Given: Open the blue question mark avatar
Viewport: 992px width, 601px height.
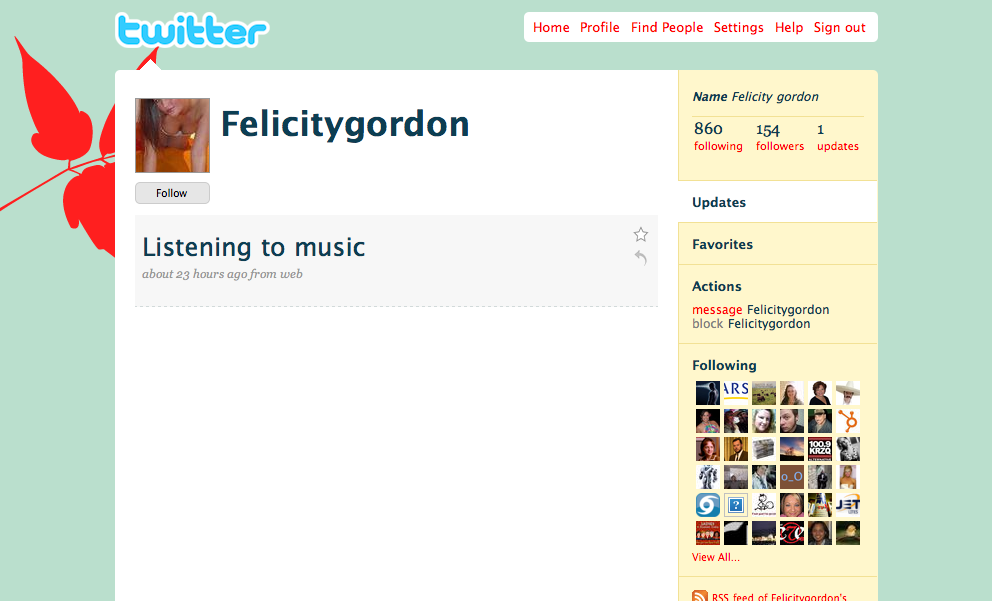Looking at the screenshot, I should [x=736, y=505].
